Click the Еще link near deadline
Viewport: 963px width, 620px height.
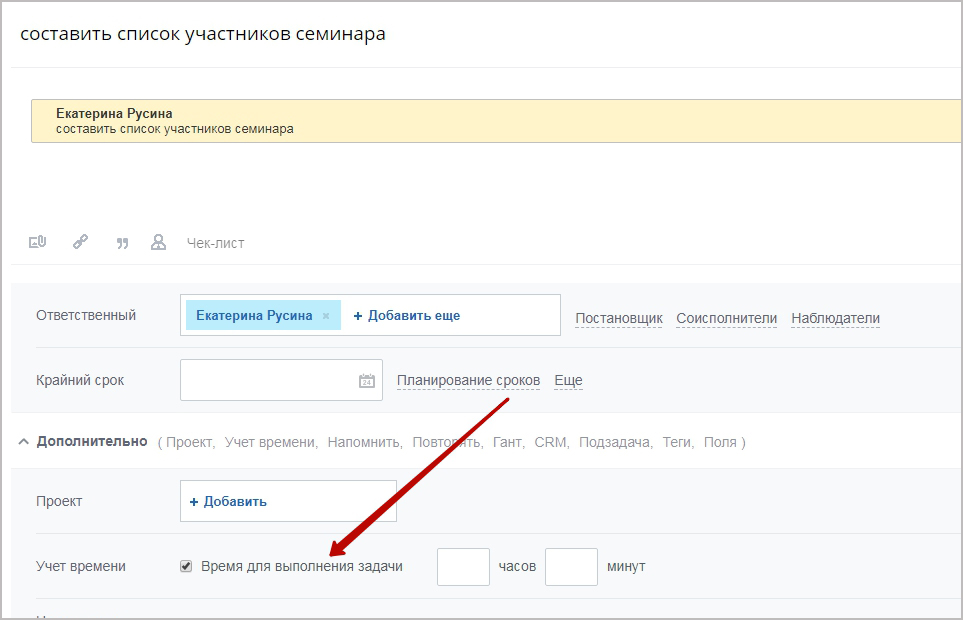pyautogui.click(x=568, y=381)
